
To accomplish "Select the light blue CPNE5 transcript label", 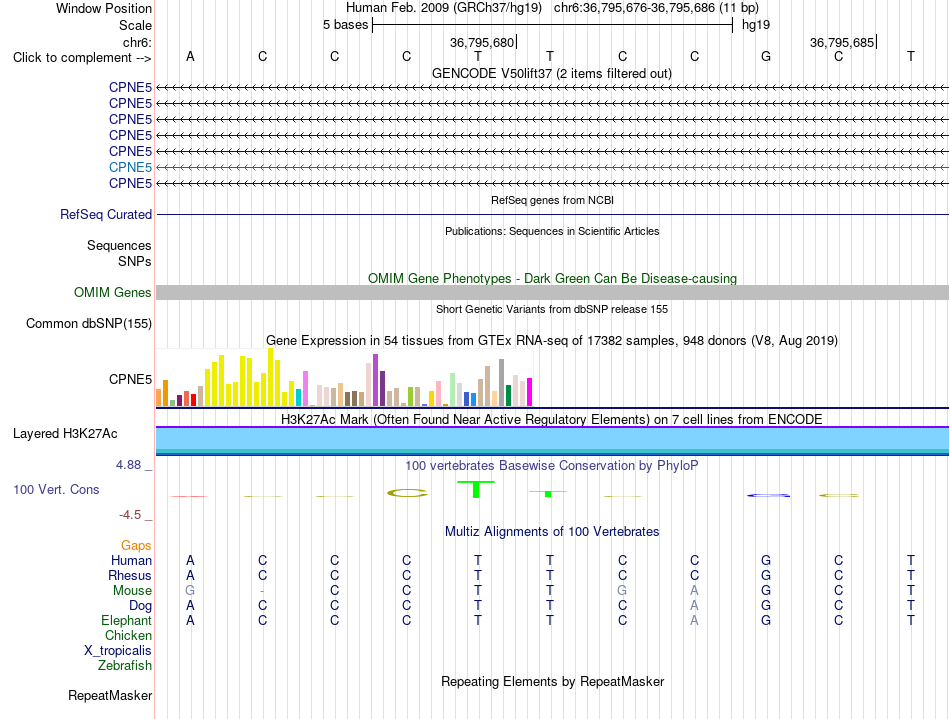I will pyautogui.click(x=130, y=167).
